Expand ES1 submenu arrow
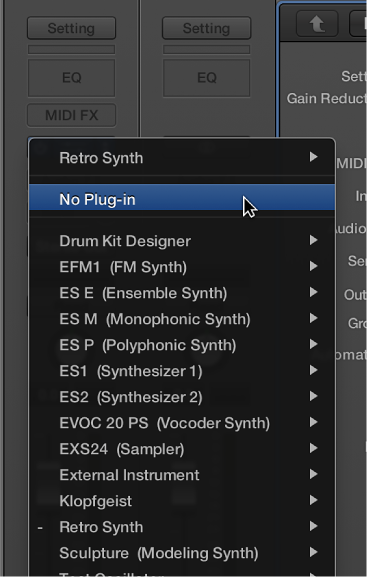 (313, 370)
